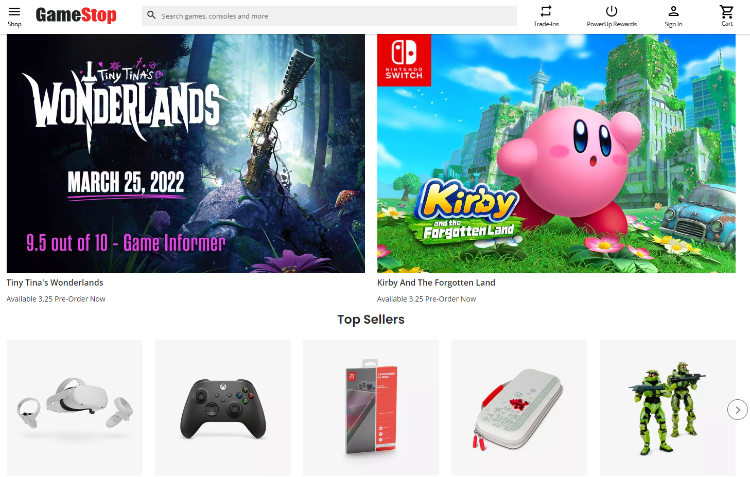
Task: Advance Top Sellers carousel with right arrow
Action: coord(737,410)
